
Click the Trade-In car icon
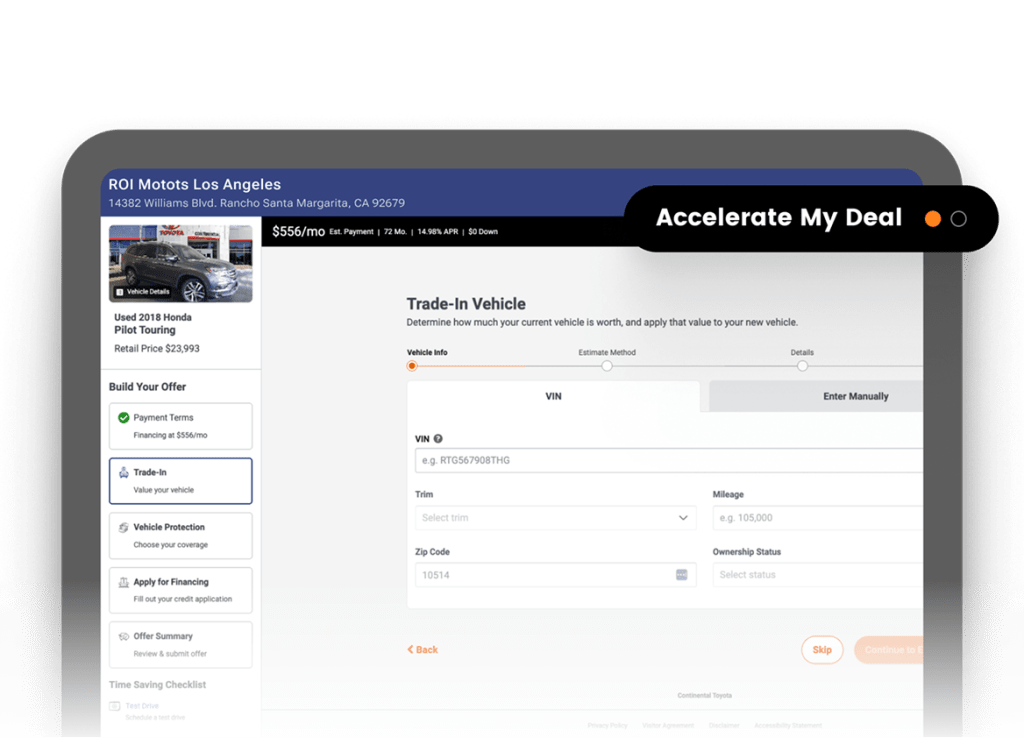coord(124,472)
